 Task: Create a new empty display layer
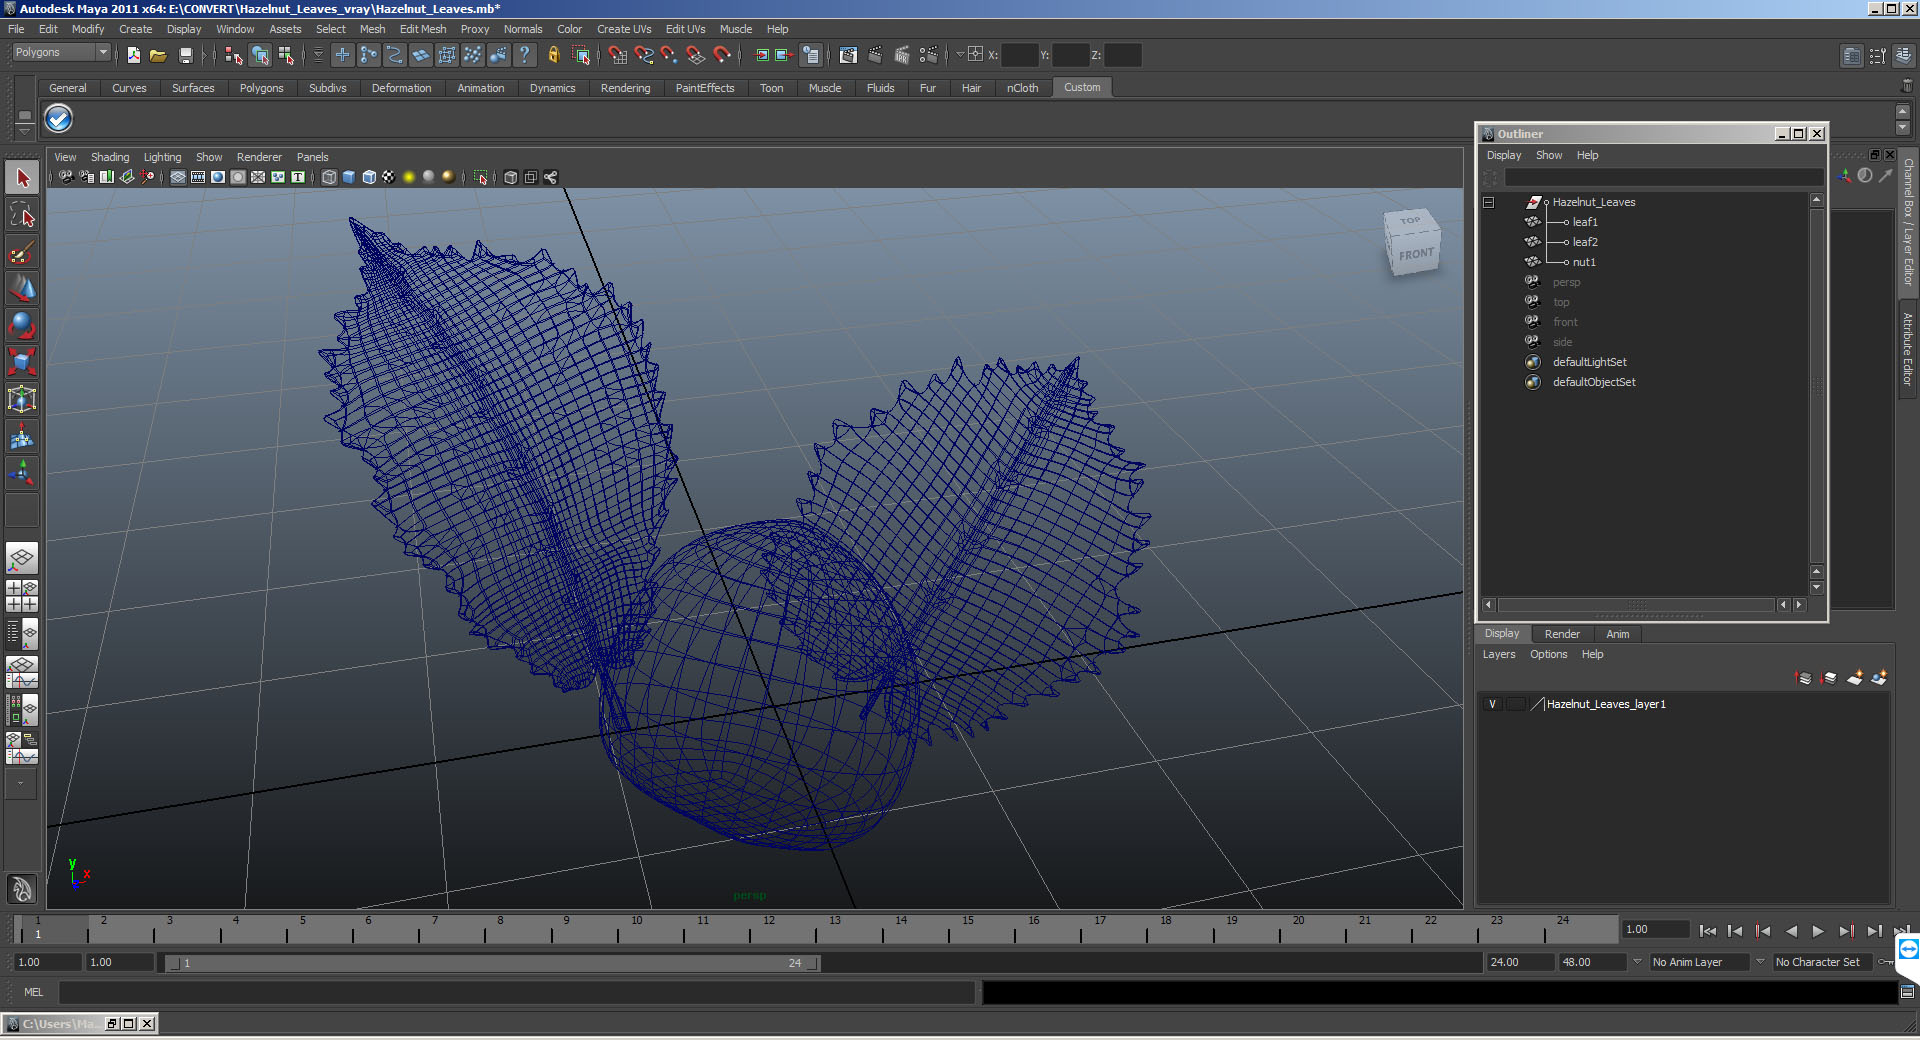pyautogui.click(x=1855, y=678)
